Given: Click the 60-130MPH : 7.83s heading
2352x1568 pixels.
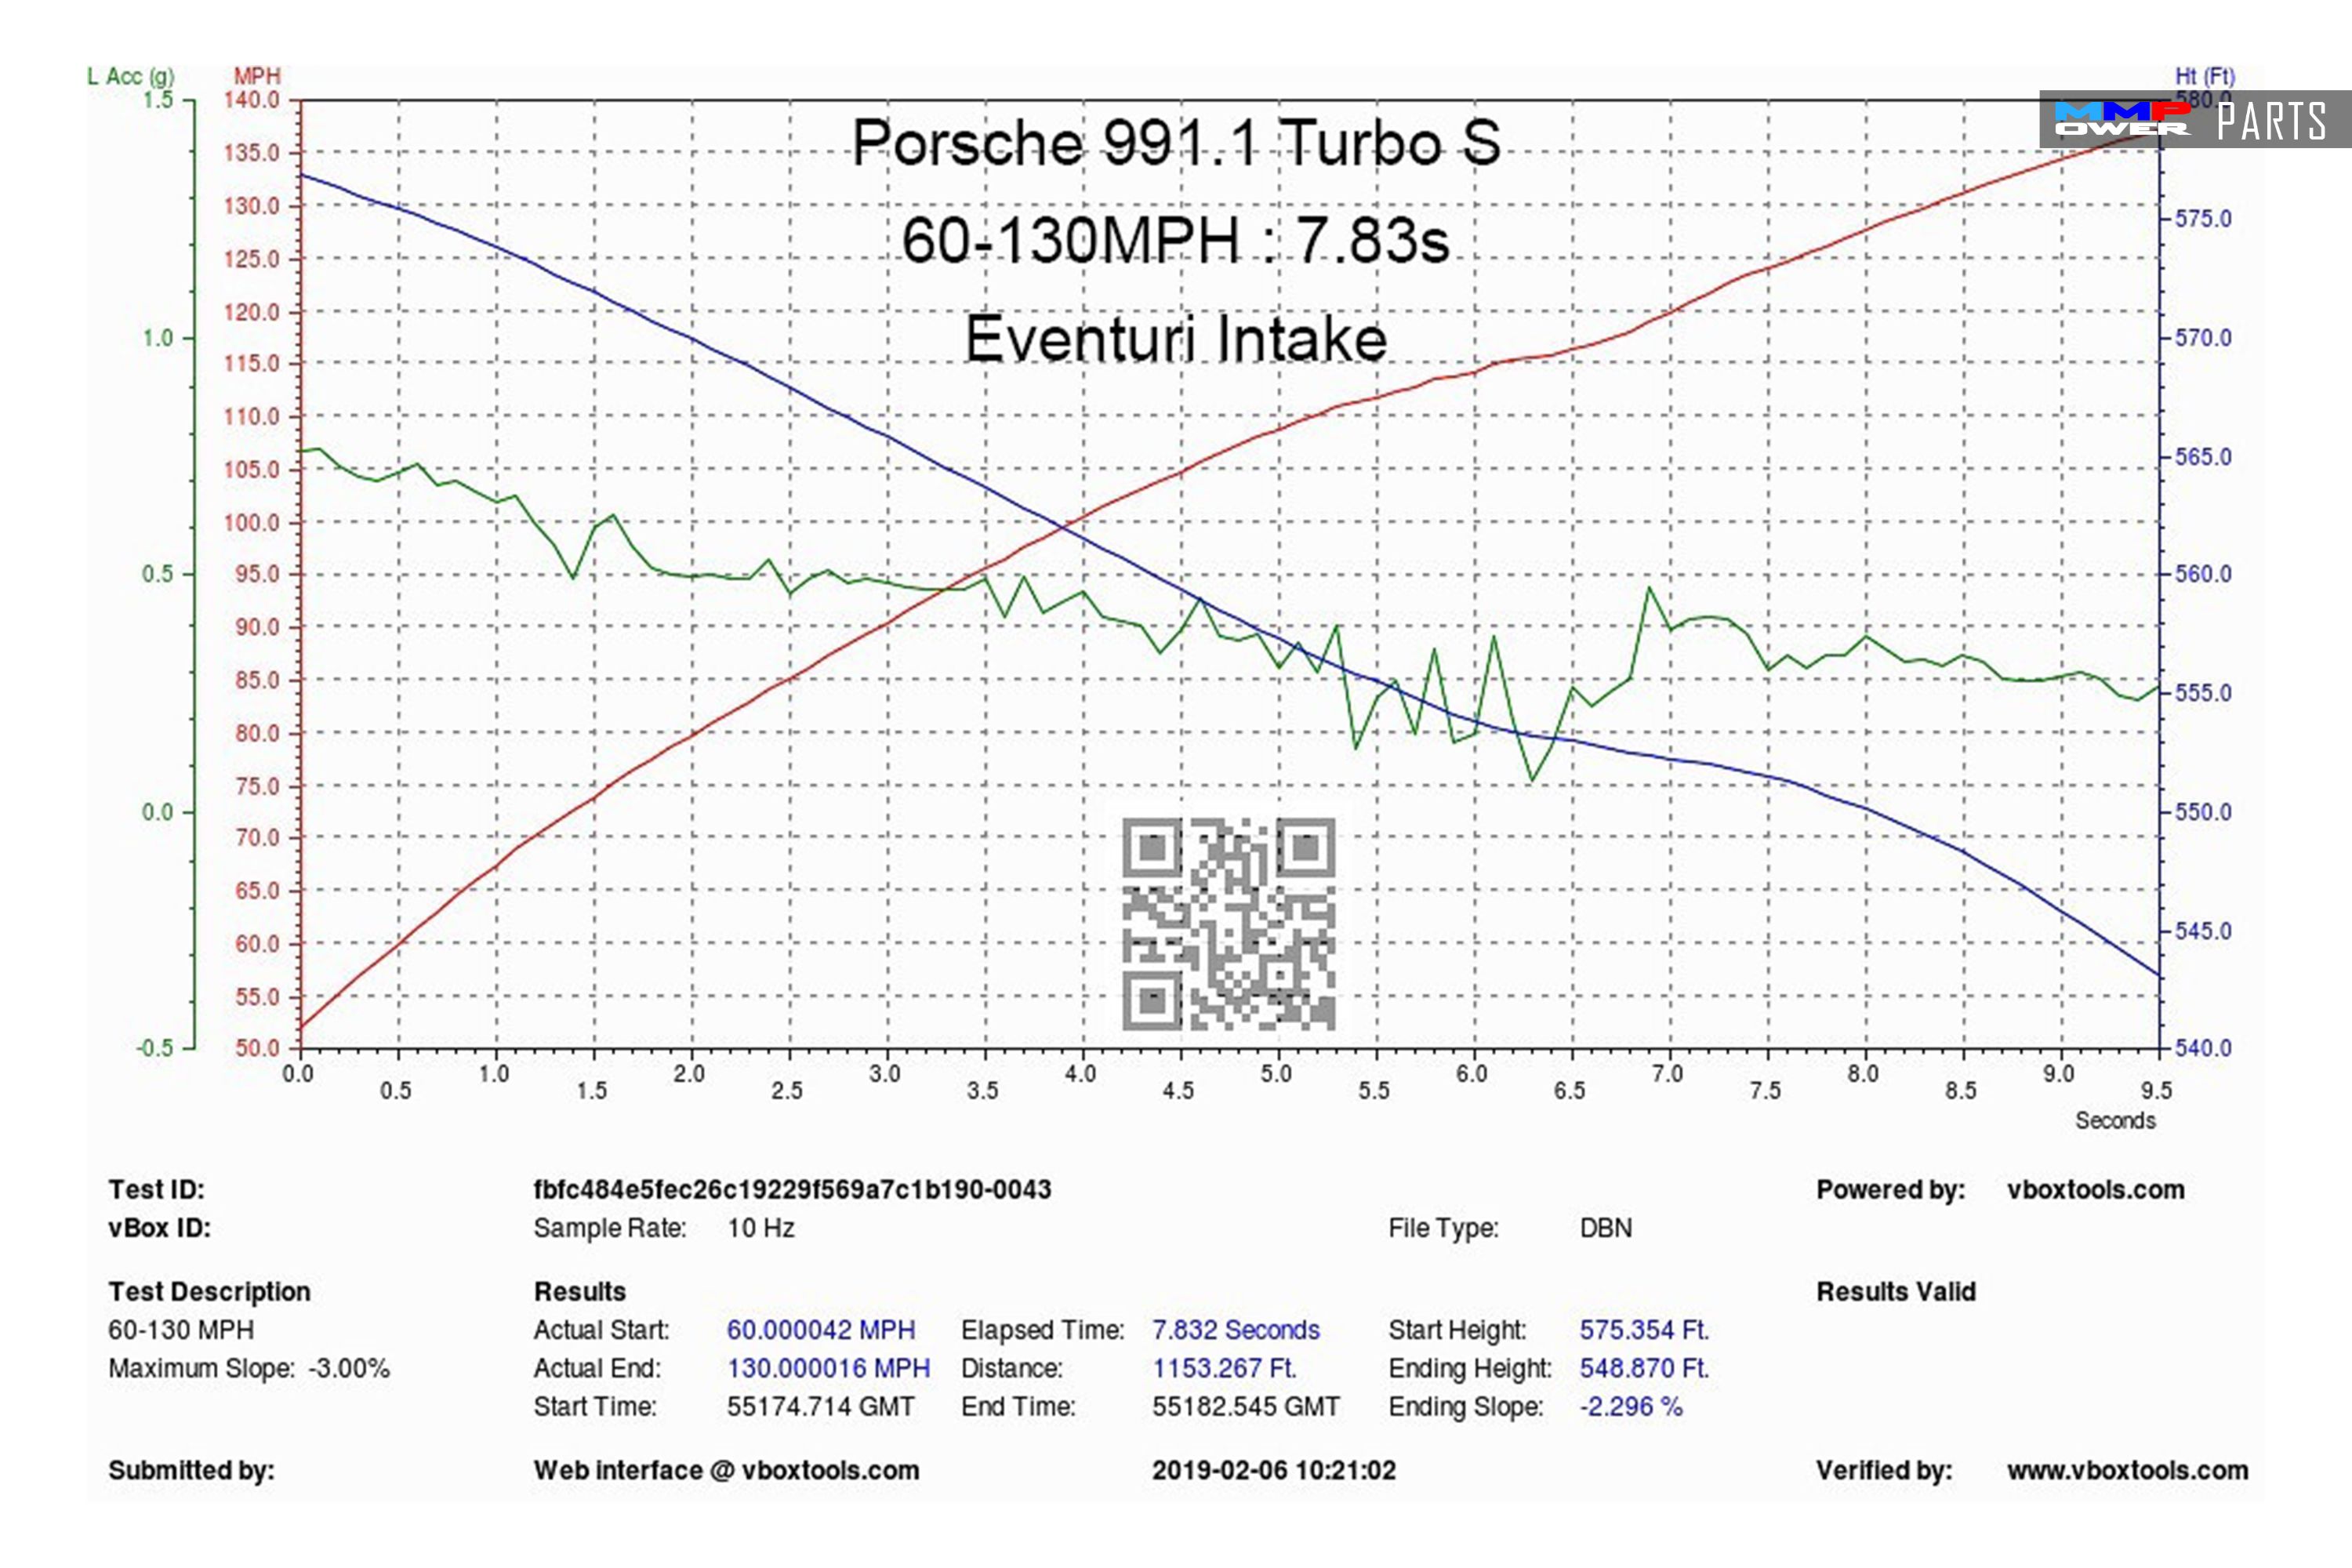Looking at the screenshot, I should click(1175, 240).
